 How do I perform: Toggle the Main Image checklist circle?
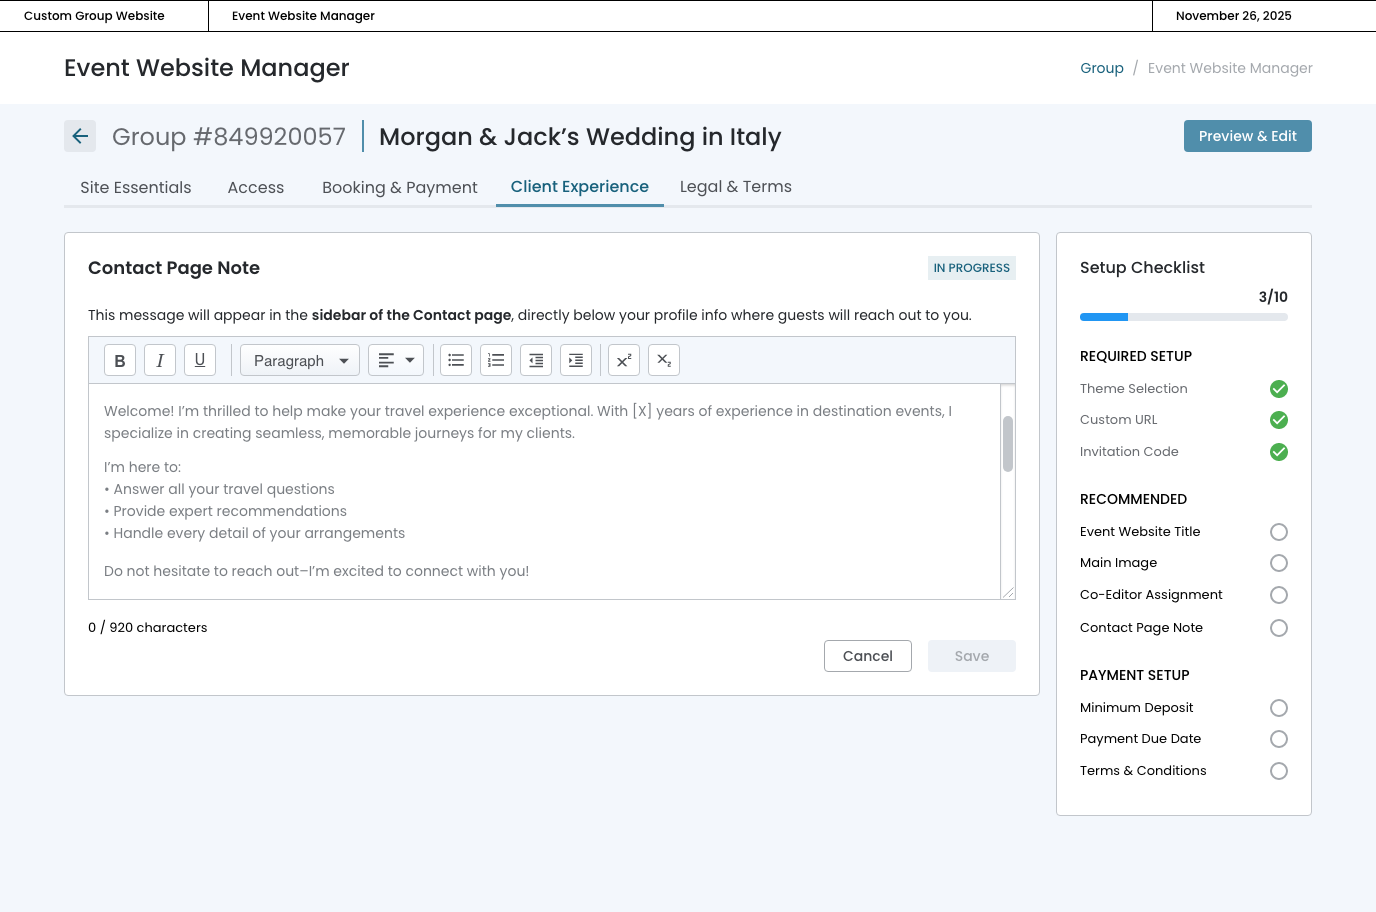(x=1278, y=563)
